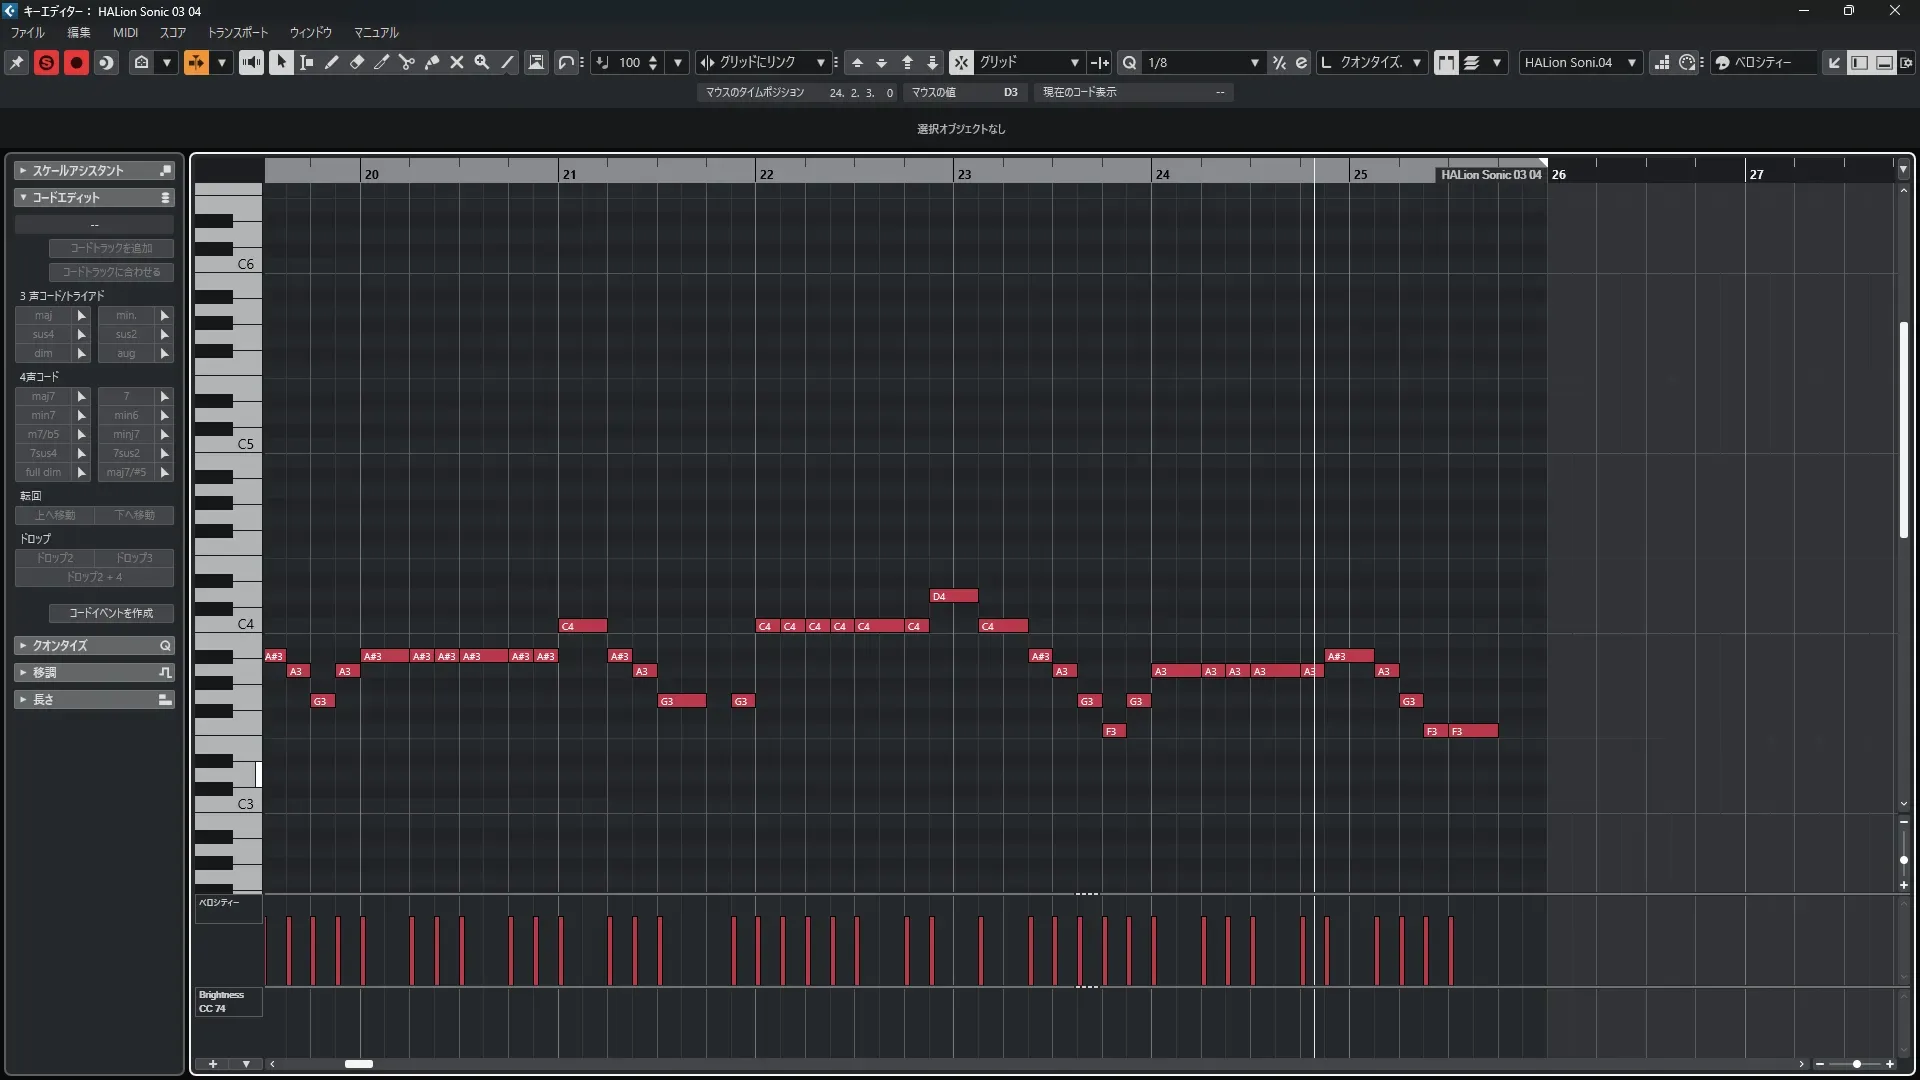Viewport: 1920px width, 1080px height.
Task: Click the コードイベントを作成 button
Action: tap(111, 613)
